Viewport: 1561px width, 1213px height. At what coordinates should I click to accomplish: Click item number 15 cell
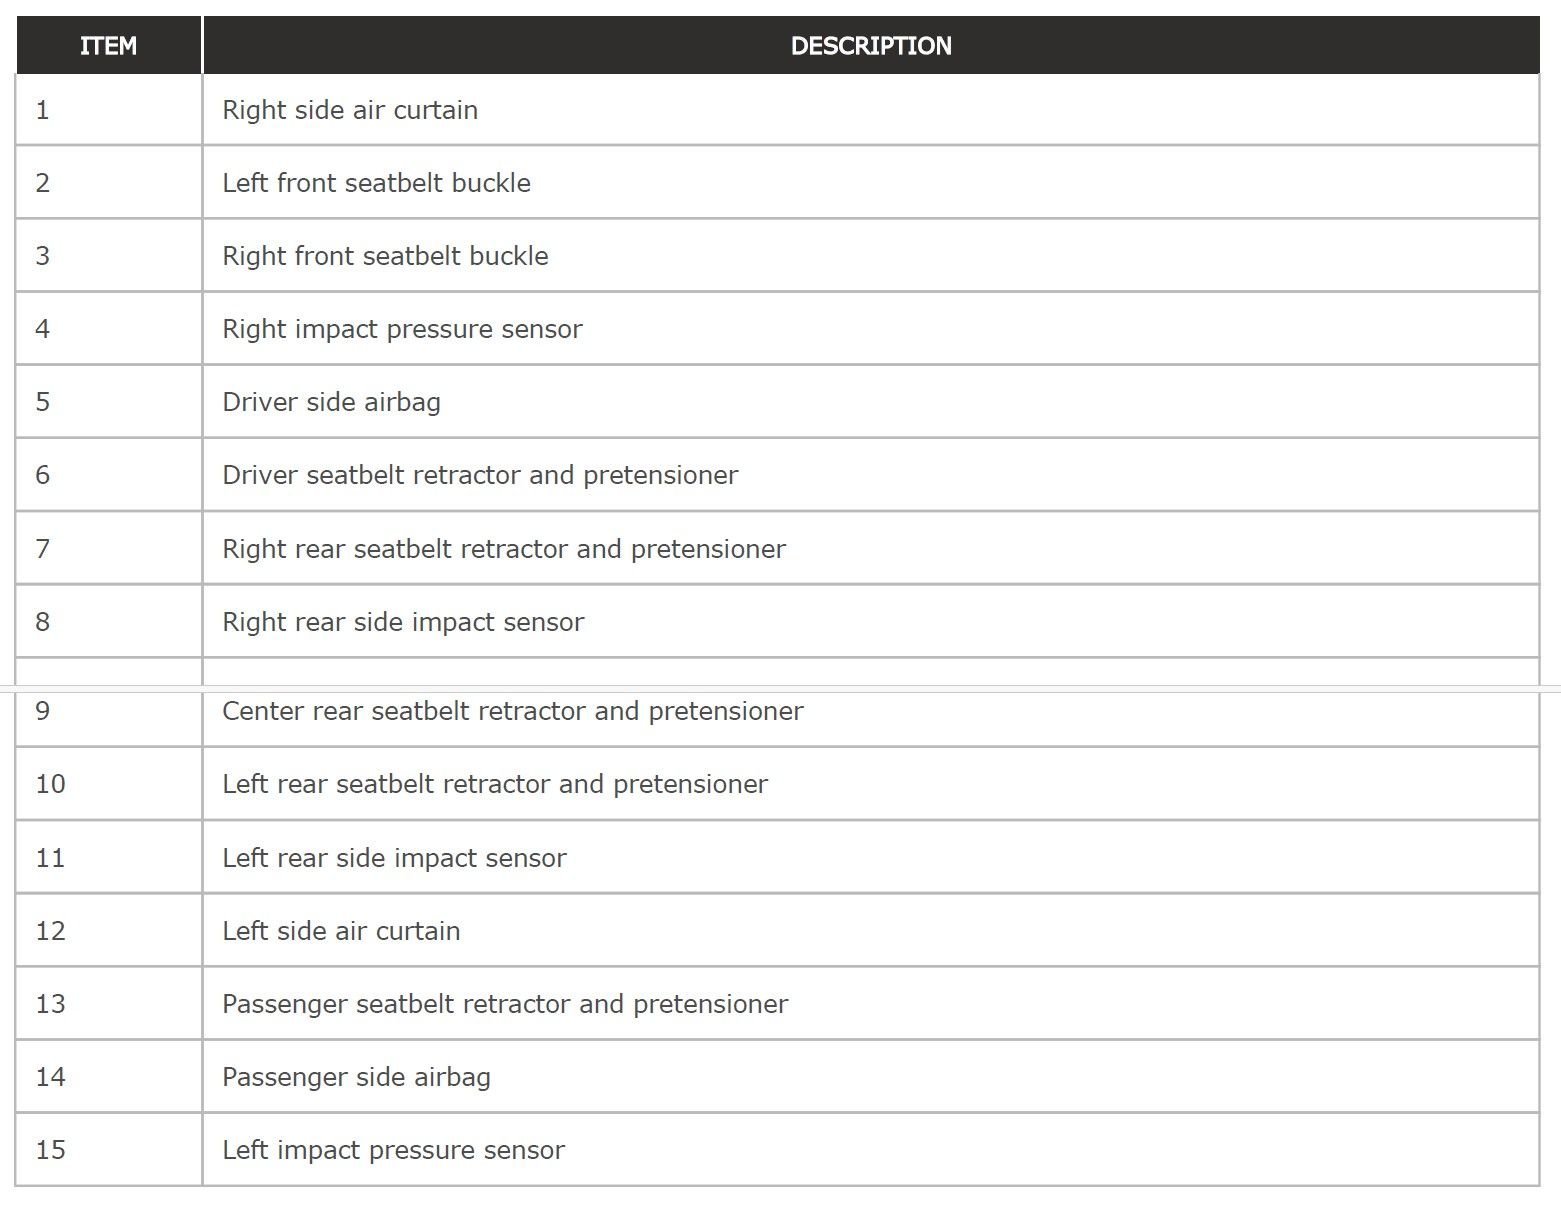[x=109, y=1150]
